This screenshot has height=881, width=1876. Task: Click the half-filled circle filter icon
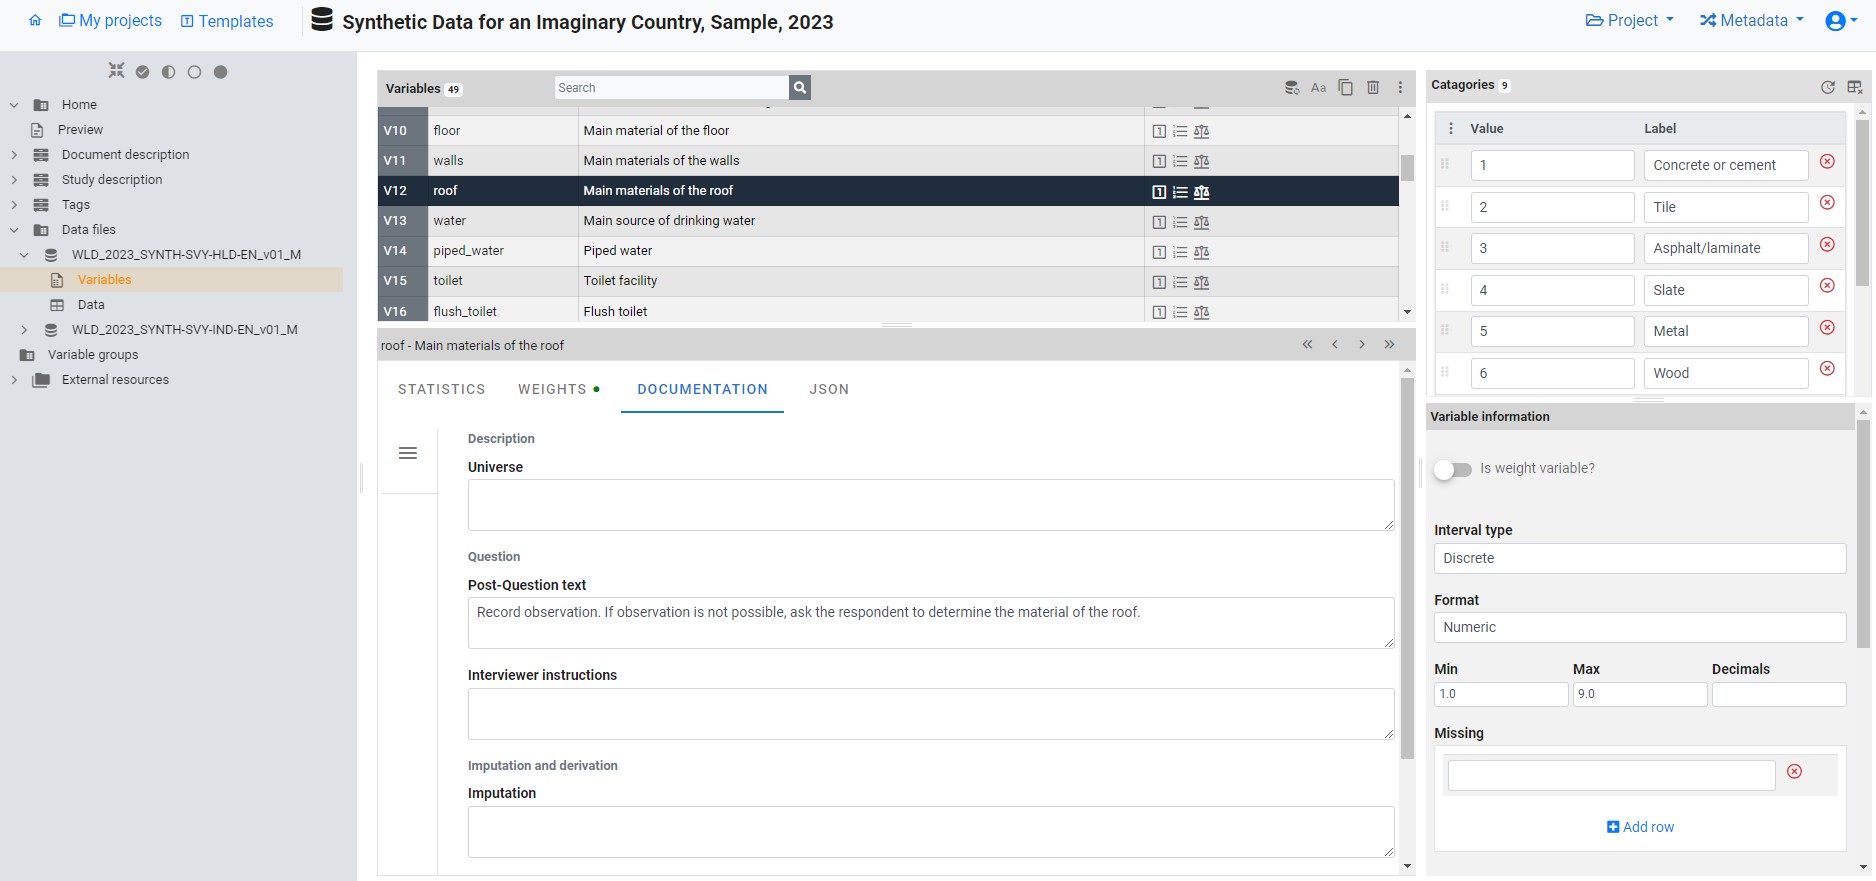point(168,72)
